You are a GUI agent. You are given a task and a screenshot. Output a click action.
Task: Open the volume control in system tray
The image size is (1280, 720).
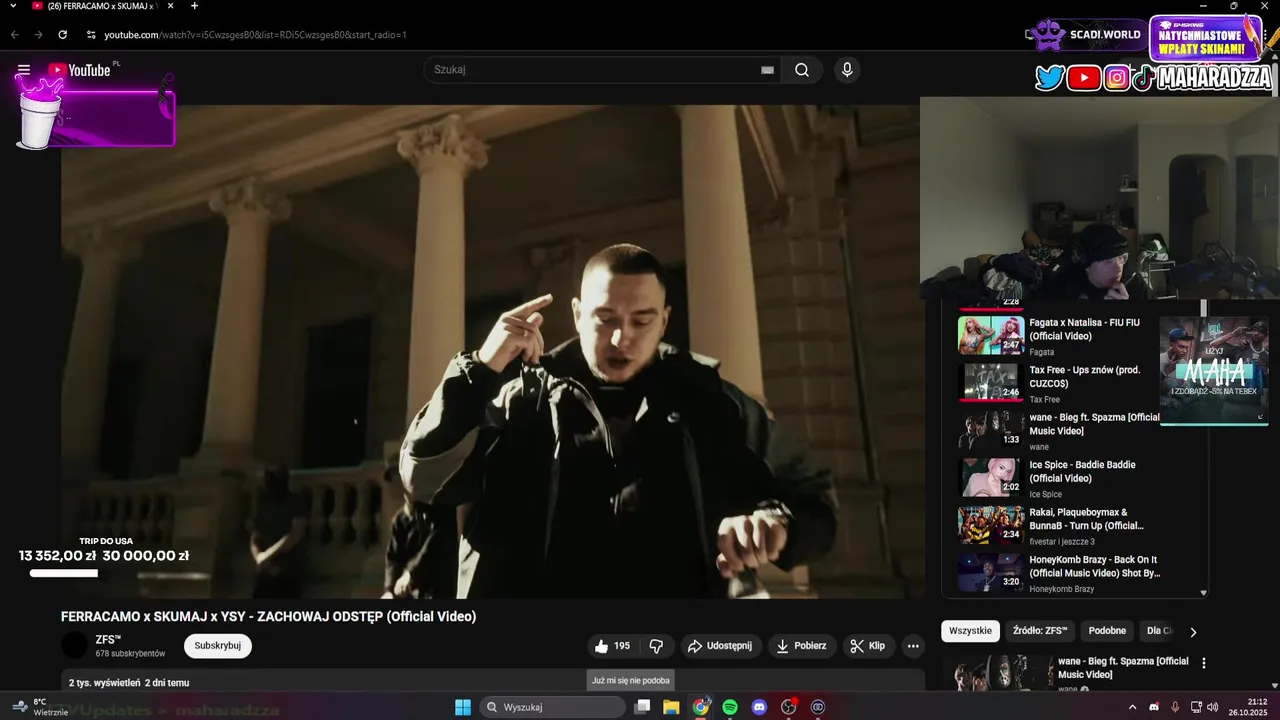1212,707
